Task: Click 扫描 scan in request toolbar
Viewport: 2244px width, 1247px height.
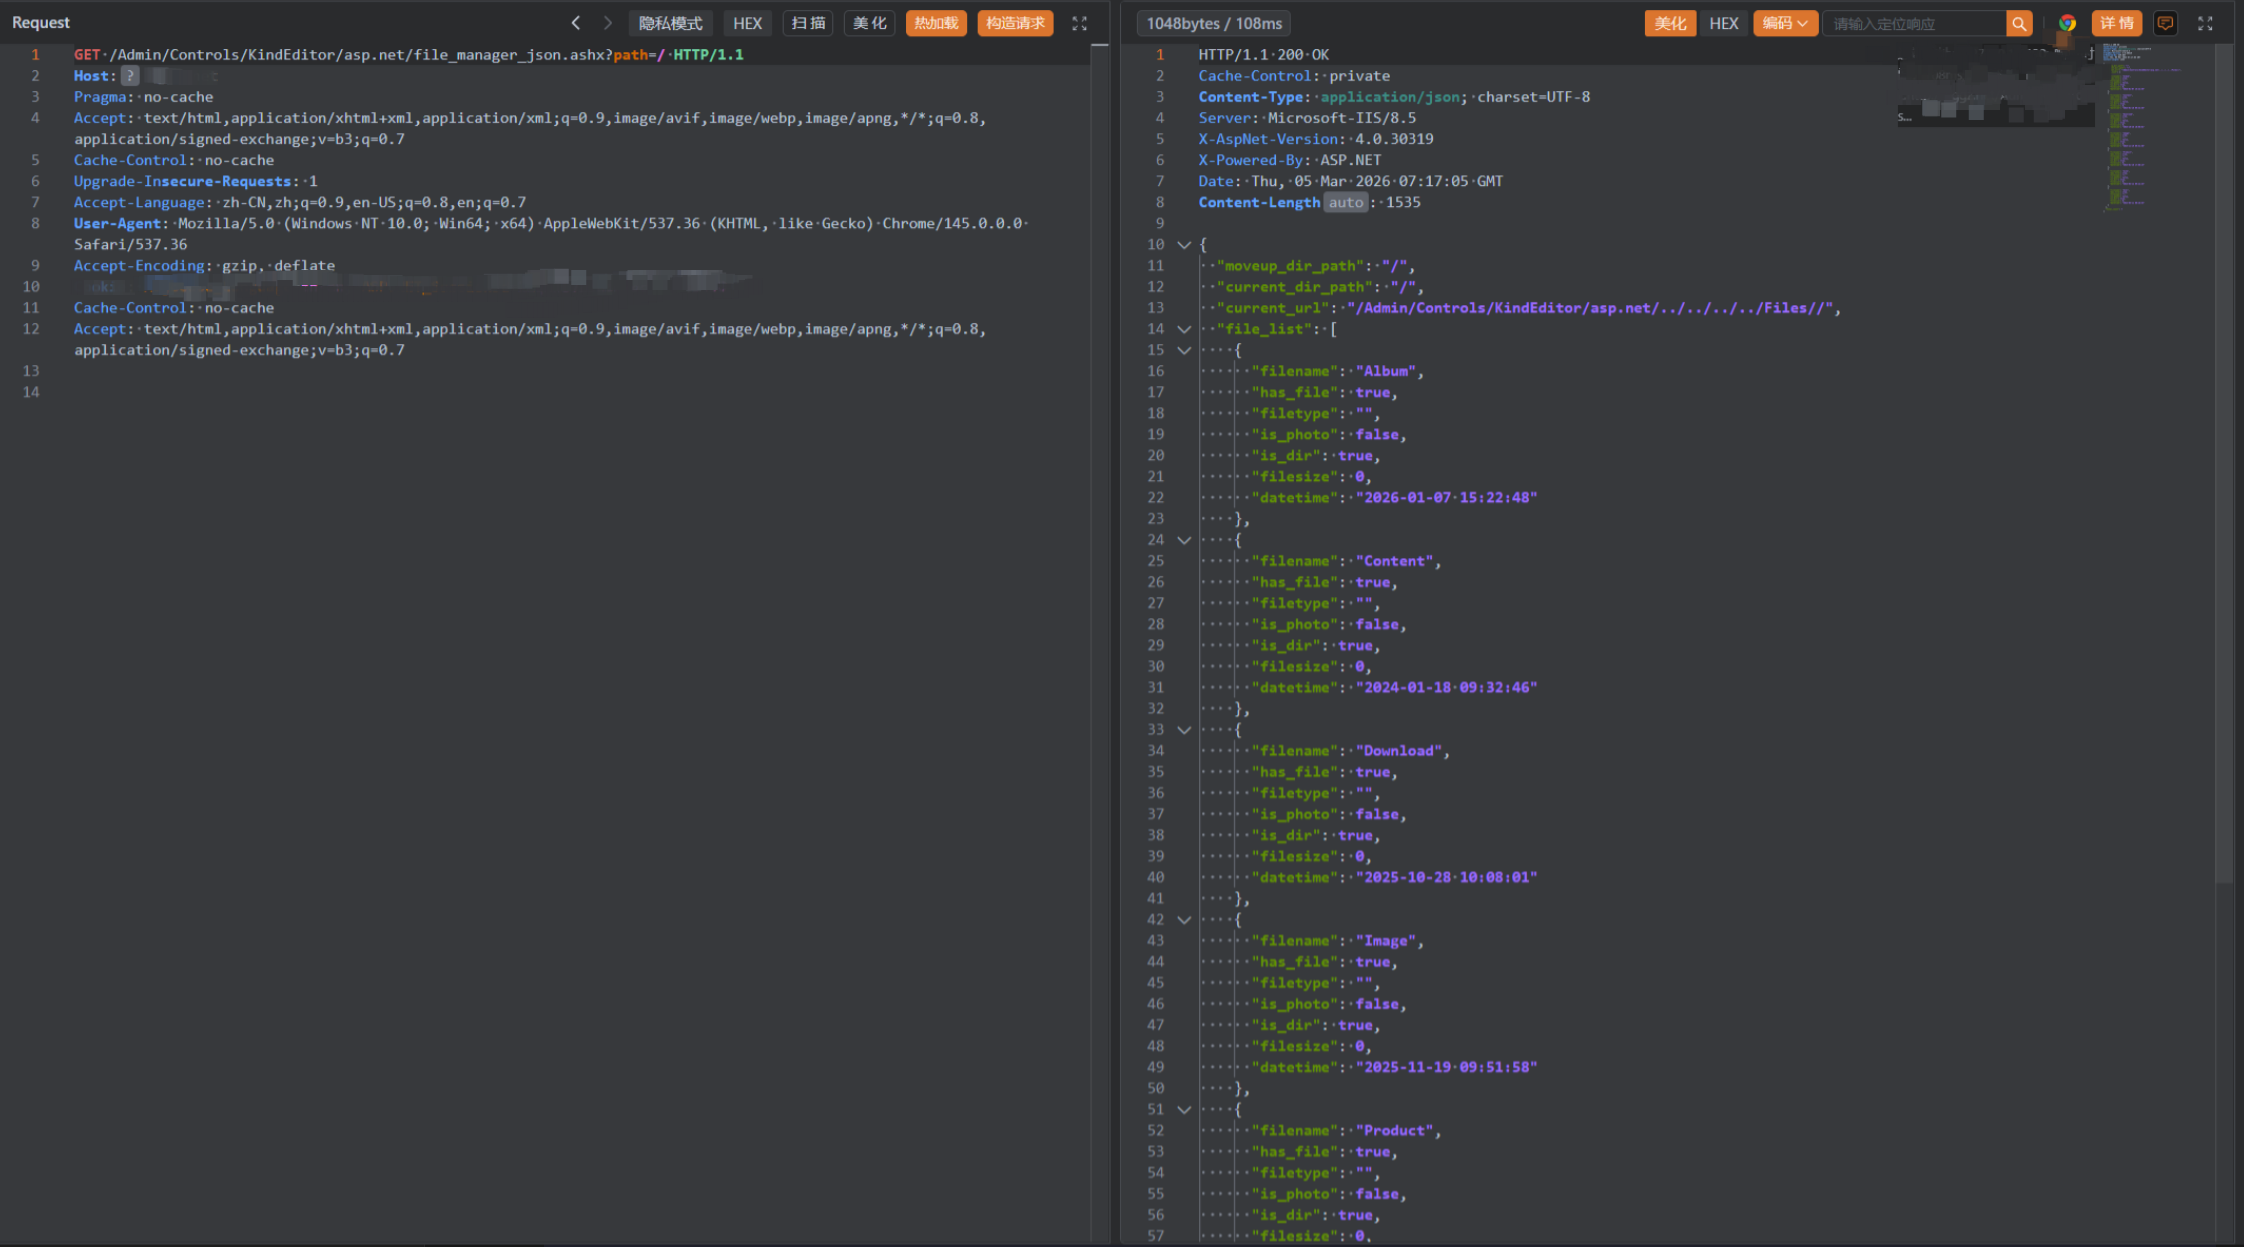Action: pyautogui.click(x=808, y=23)
